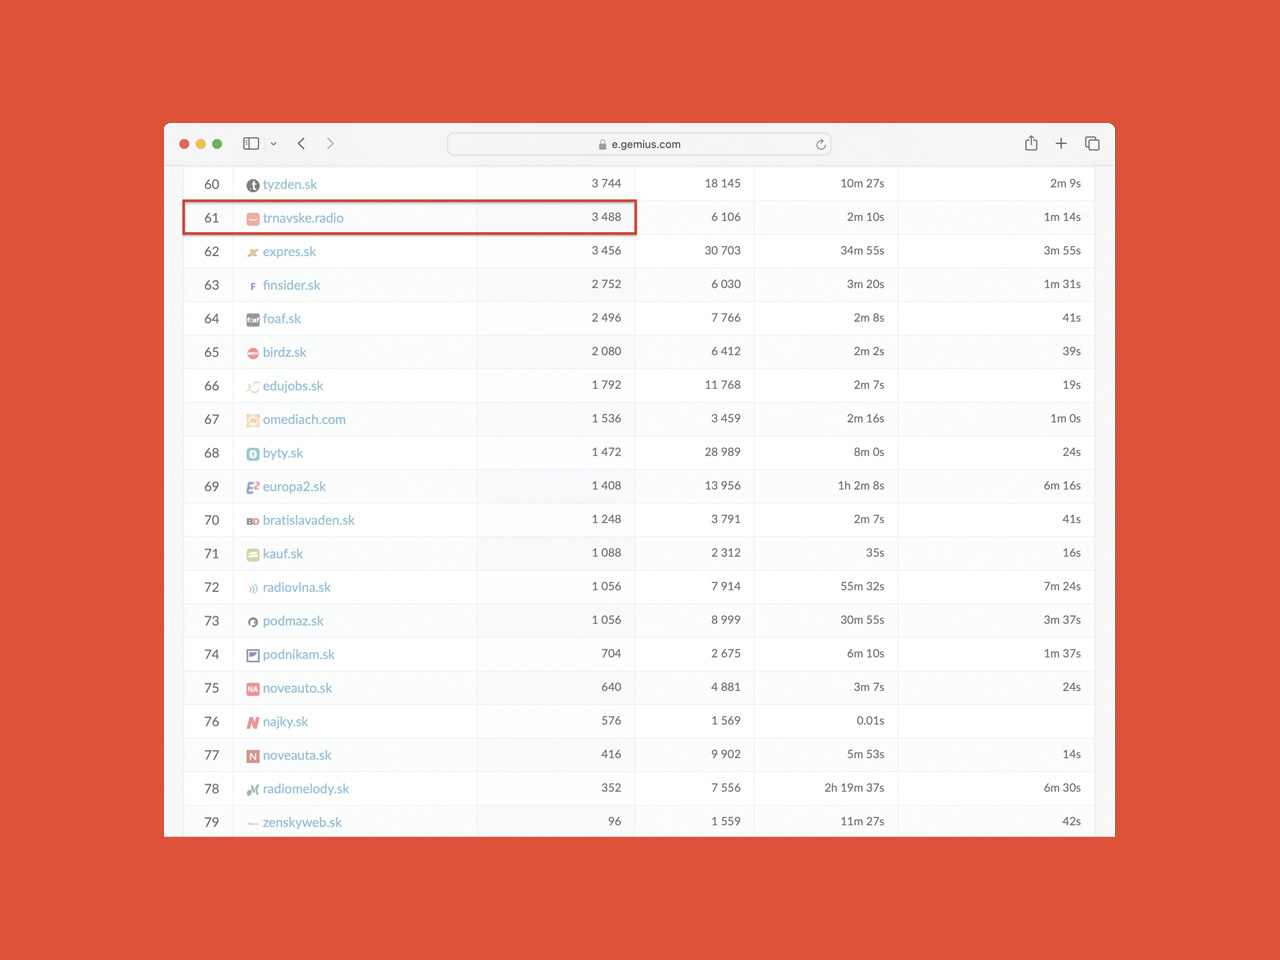Open the kauf.sk link
1280x960 pixels.
pyautogui.click(x=283, y=554)
